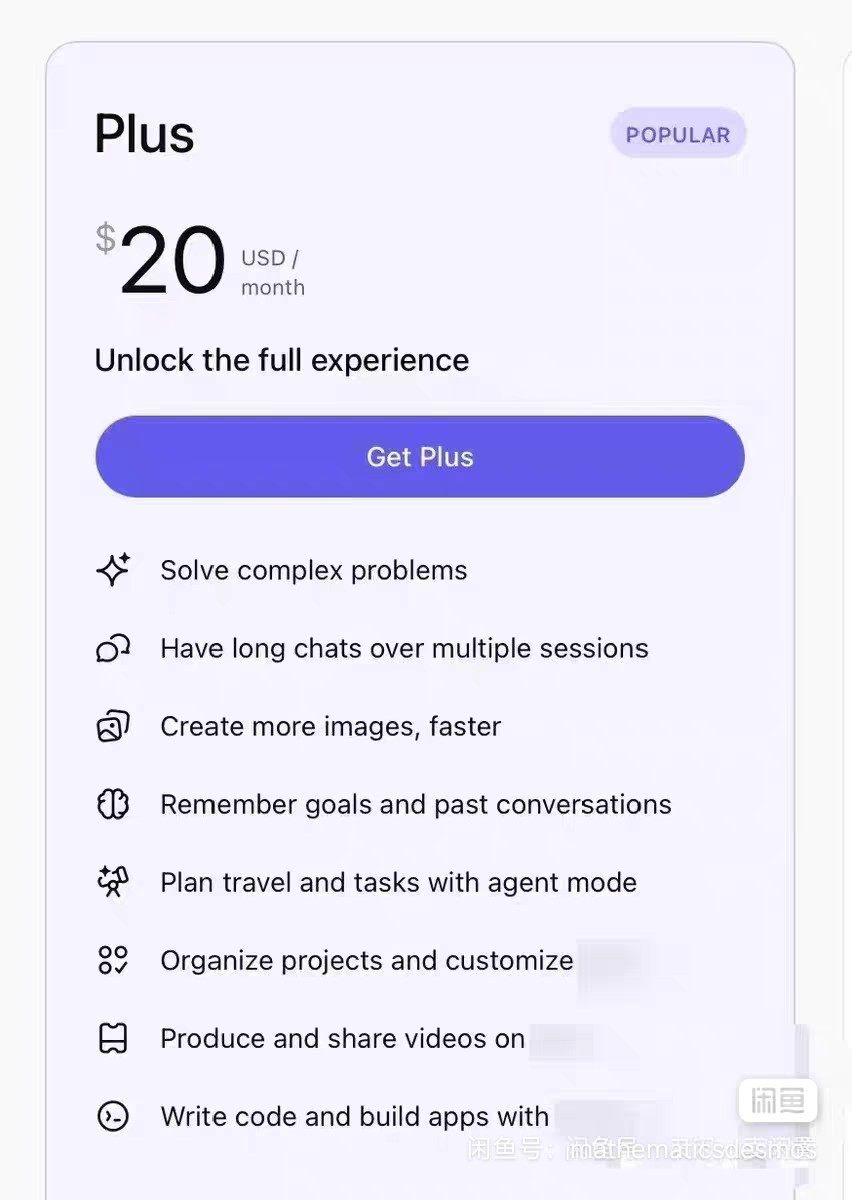Click the Create more images, faster text

pos(330,726)
